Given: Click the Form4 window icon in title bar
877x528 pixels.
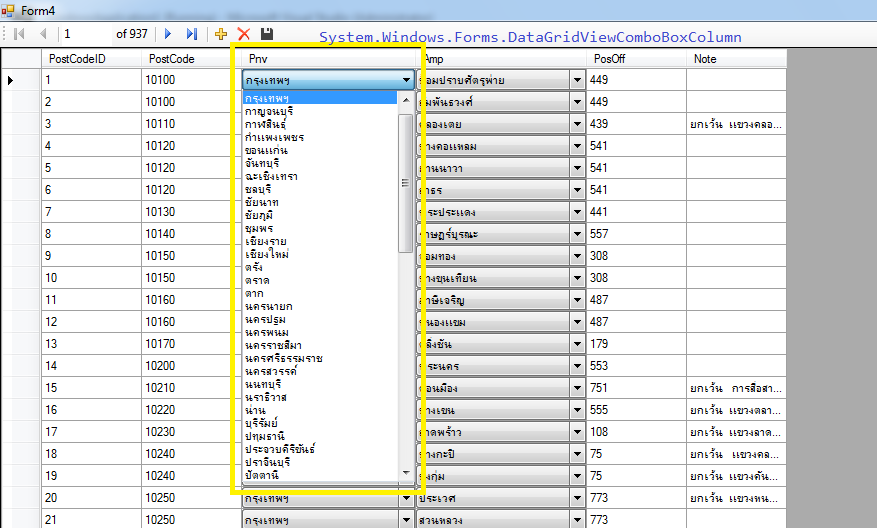Looking at the screenshot, I should pos(11,9).
